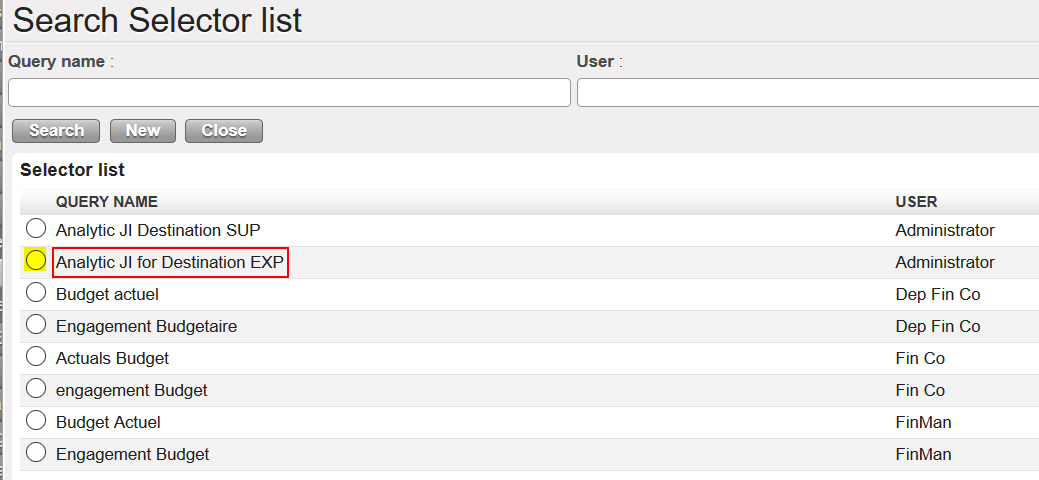Select the Engagement Budgetaire radio button

tap(36, 325)
